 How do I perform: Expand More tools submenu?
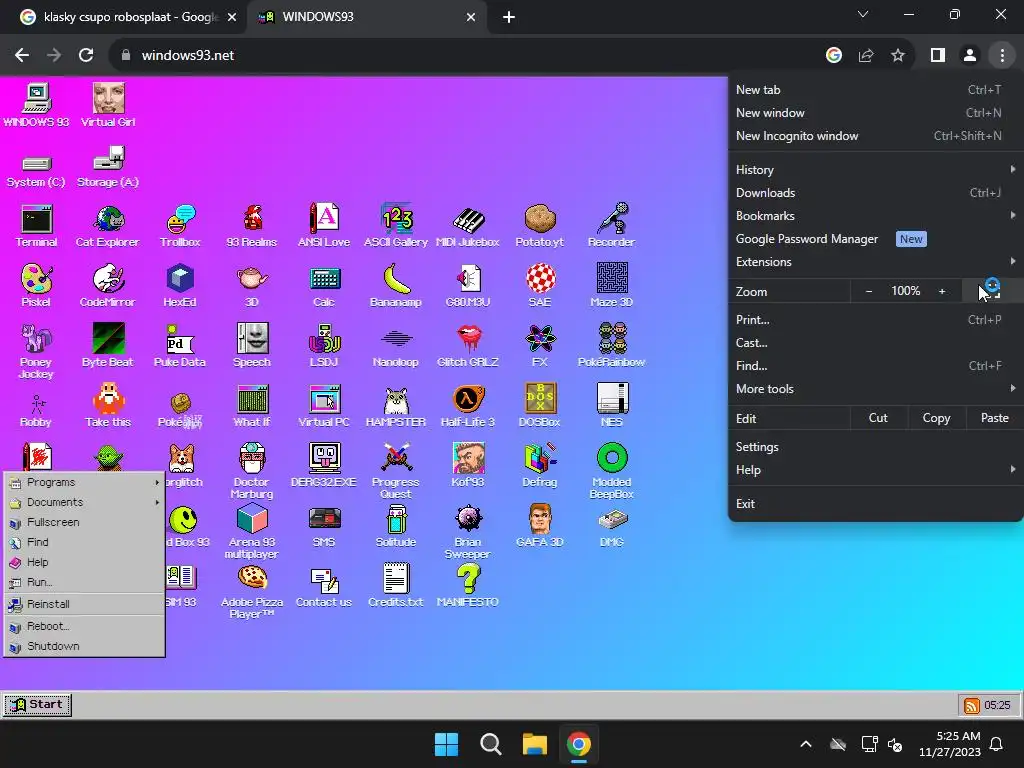pos(876,389)
